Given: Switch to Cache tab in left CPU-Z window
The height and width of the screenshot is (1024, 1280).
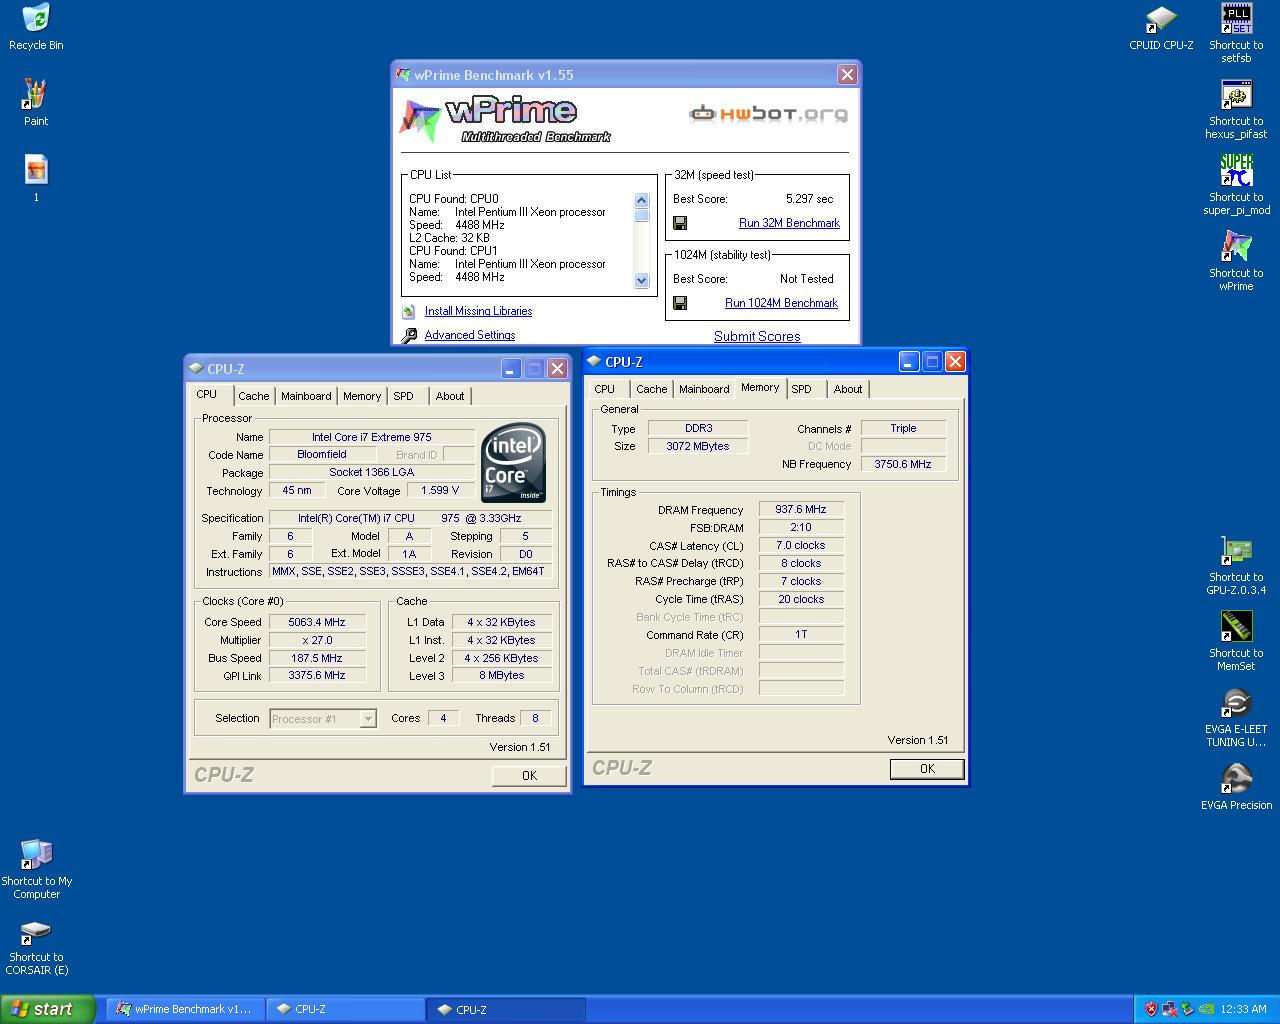Looking at the screenshot, I should tap(253, 396).
